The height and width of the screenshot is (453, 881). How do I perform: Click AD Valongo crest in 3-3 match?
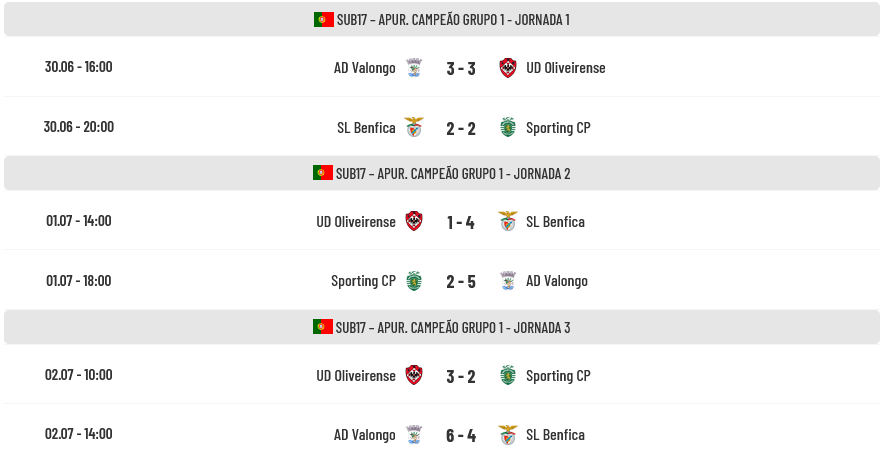pos(414,67)
